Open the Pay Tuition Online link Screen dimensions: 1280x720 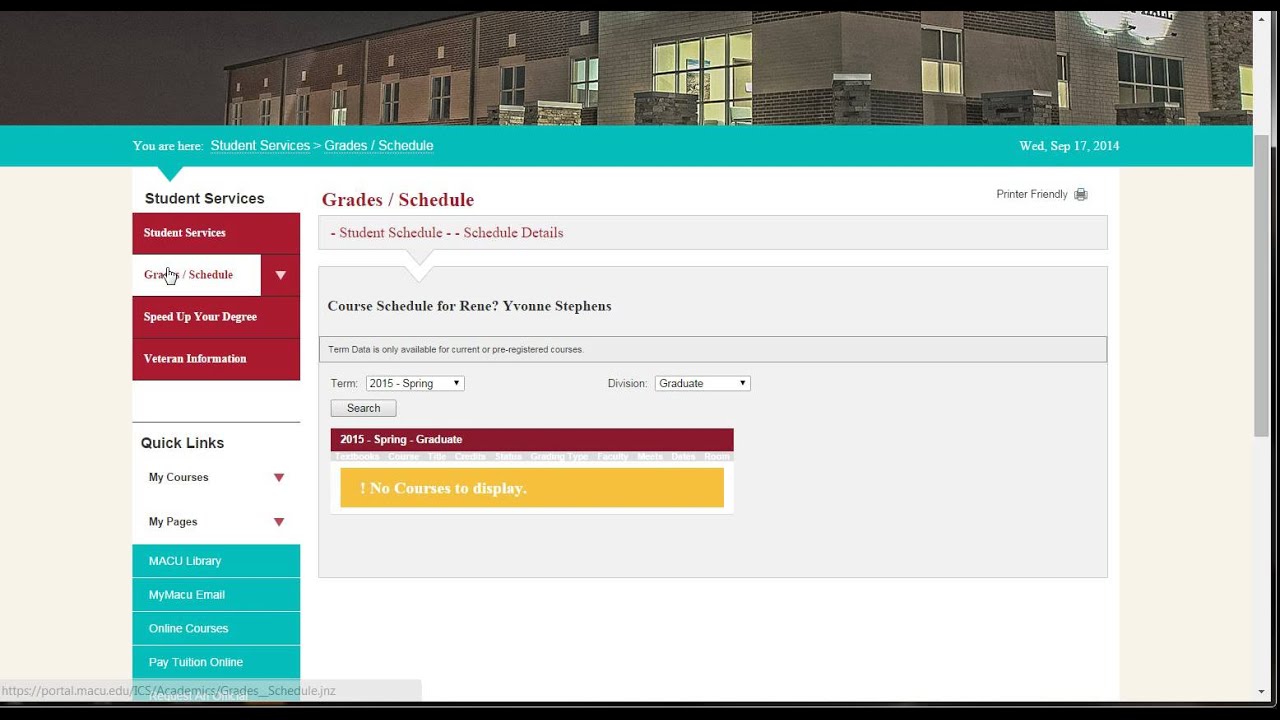point(216,662)
